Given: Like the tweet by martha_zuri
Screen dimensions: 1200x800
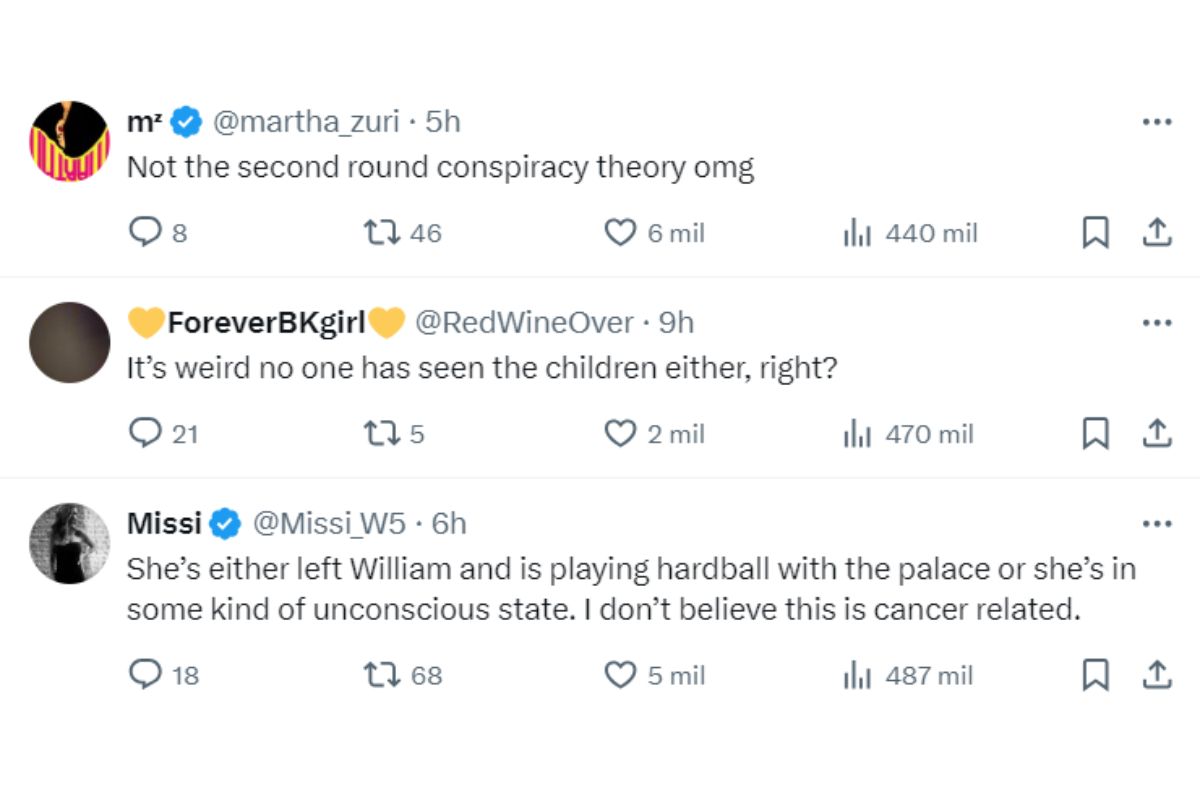Looking at the screenshot, I should coord(621,233).
